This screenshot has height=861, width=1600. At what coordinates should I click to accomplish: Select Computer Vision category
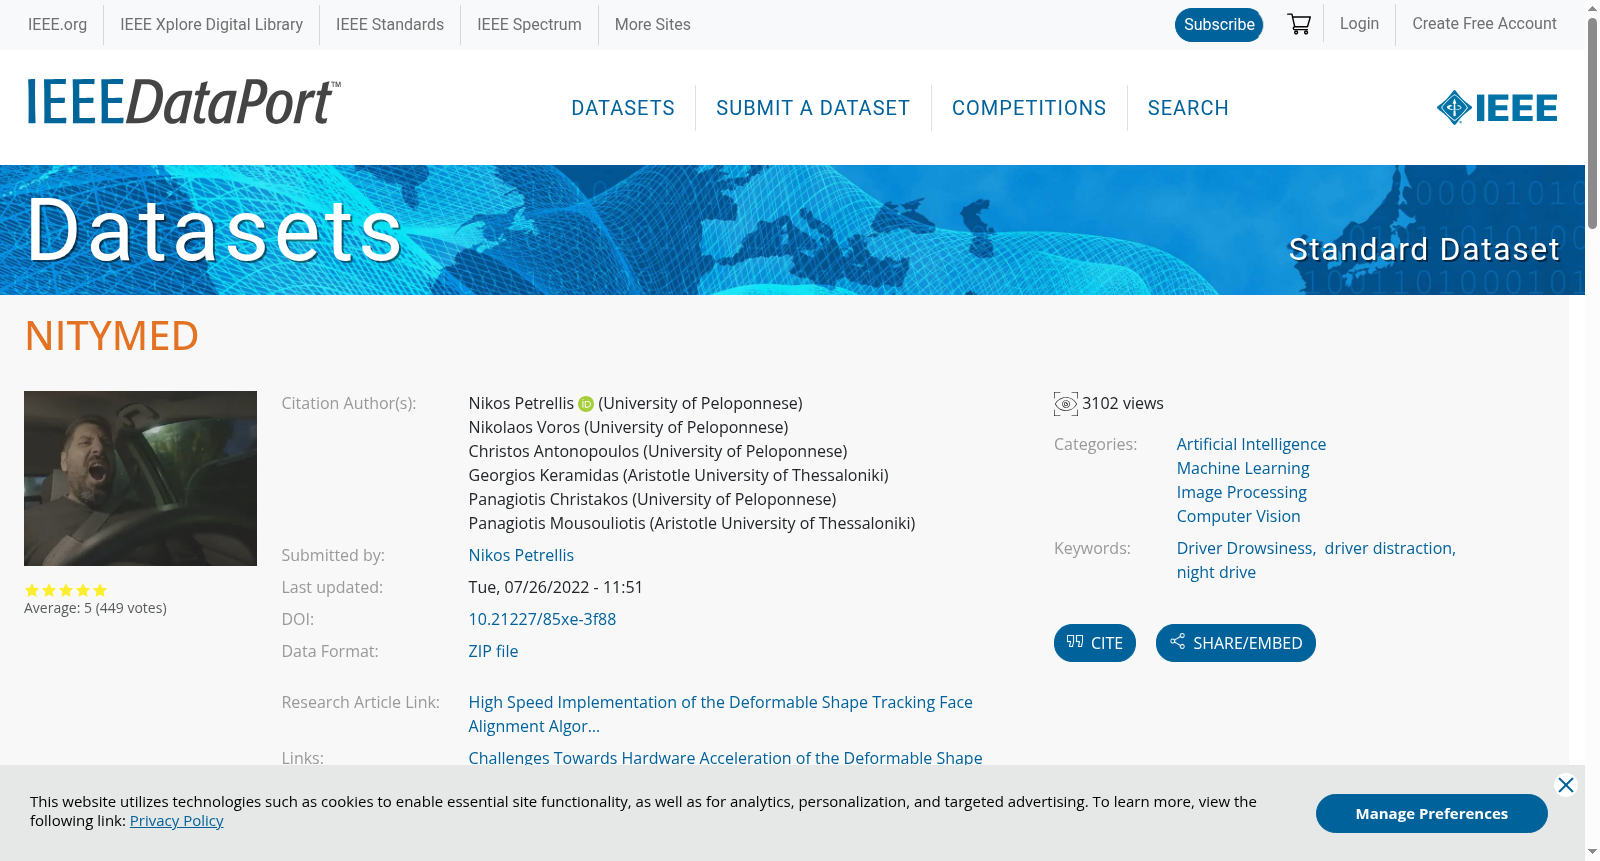pos(1238,516)
